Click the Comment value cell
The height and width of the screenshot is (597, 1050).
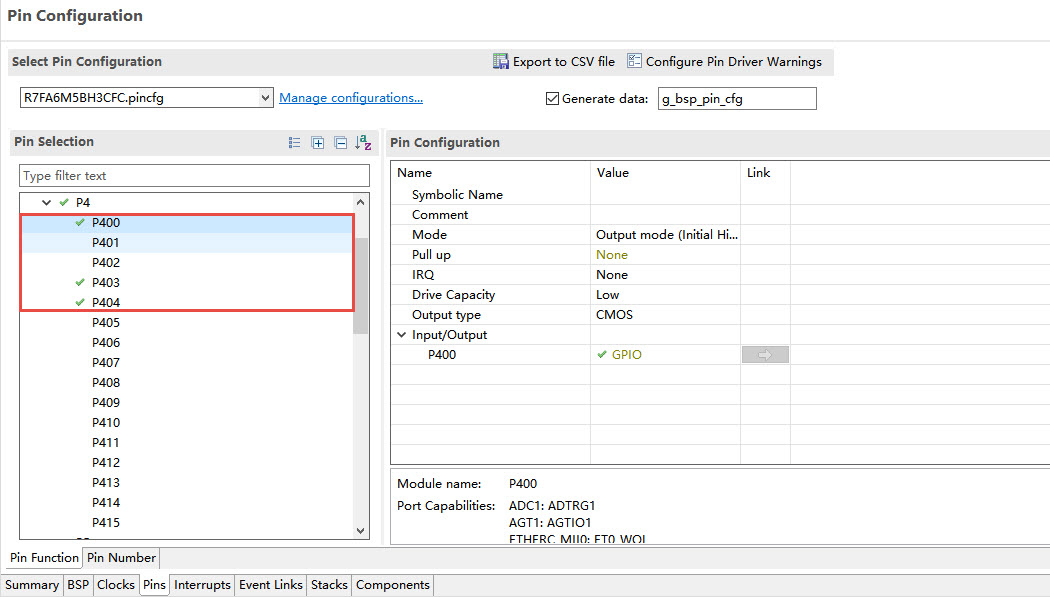(665, 215)
